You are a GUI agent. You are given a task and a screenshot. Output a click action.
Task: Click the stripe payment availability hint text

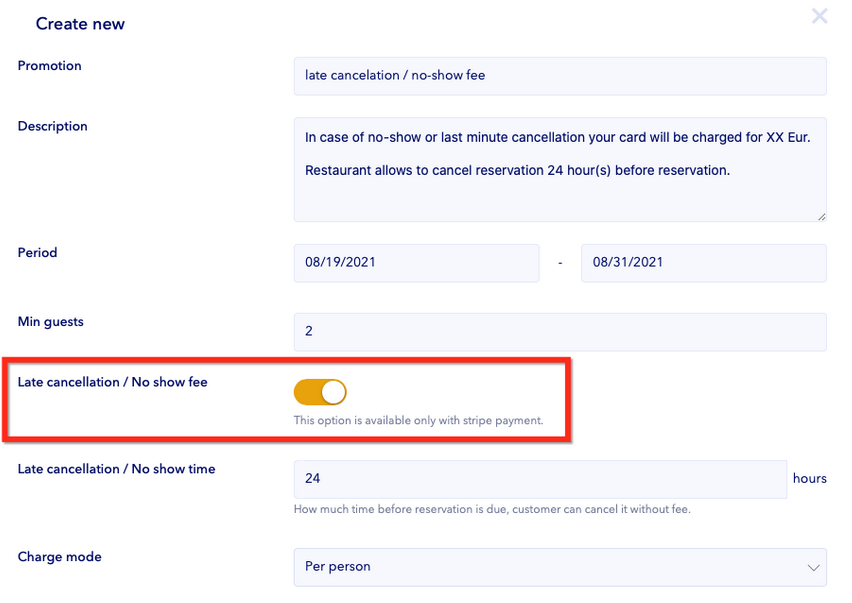coord(418,421)
